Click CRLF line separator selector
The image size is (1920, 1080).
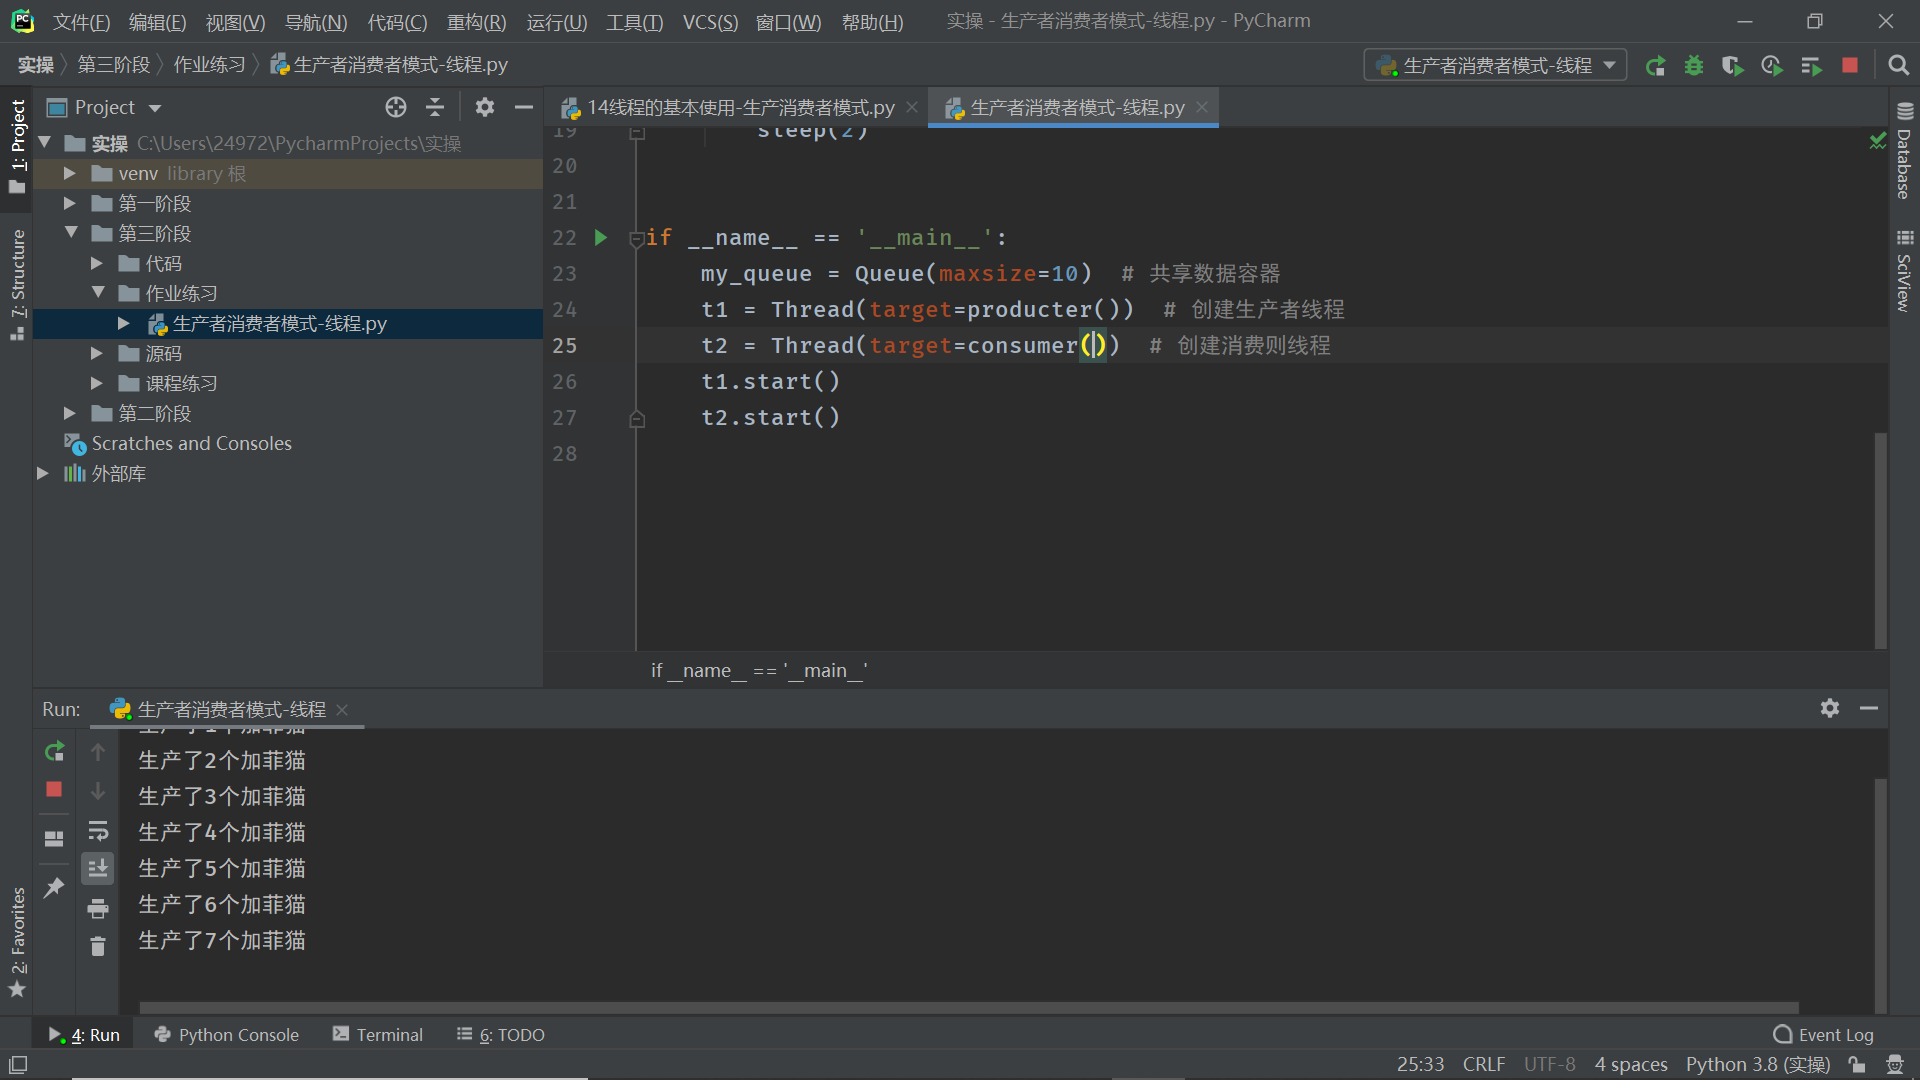pos(1483,1065)
